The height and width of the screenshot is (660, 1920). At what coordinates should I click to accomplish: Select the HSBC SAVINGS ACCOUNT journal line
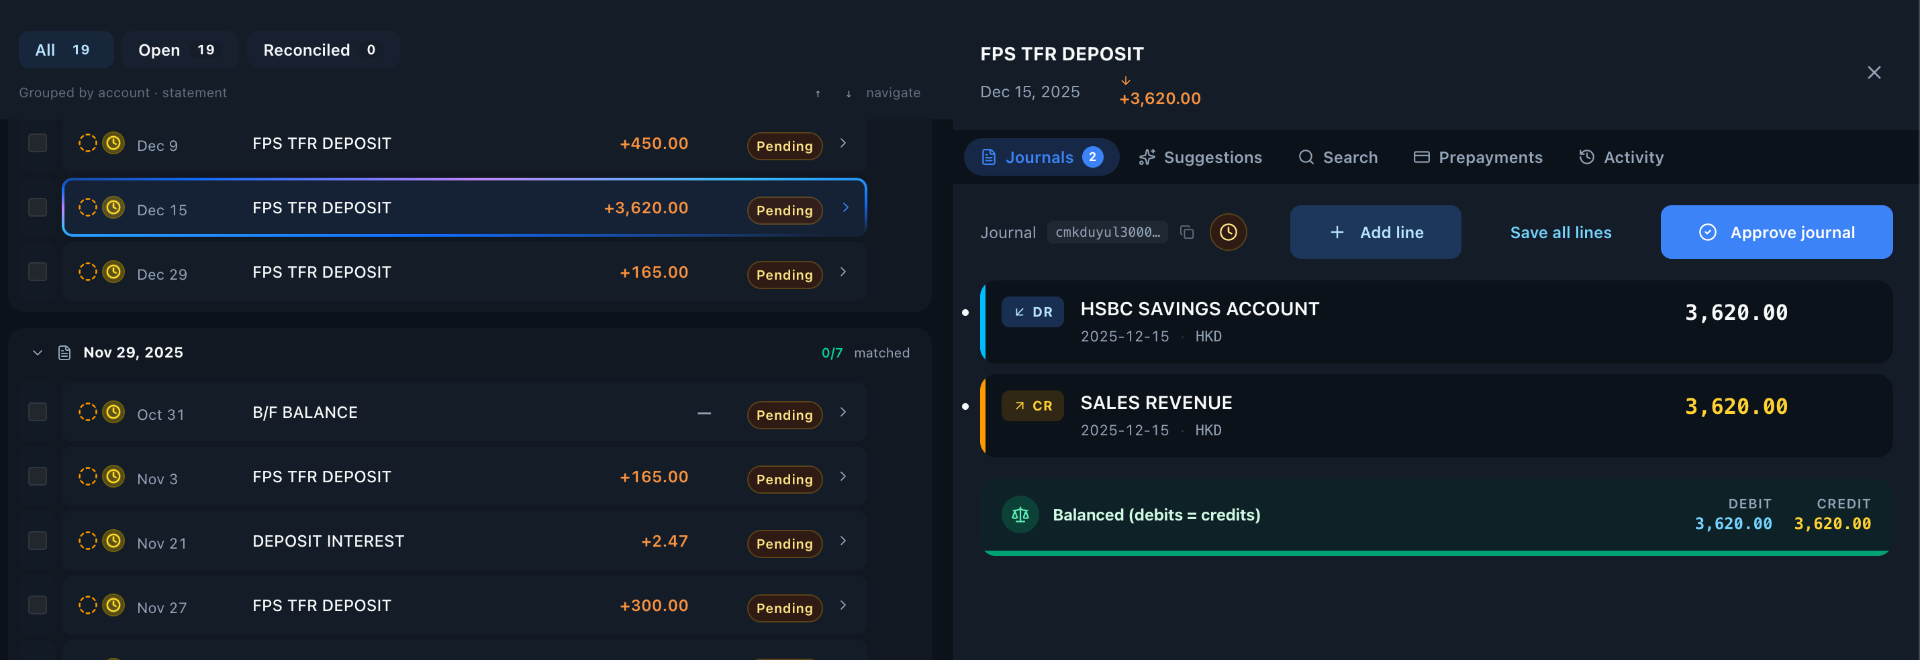pyautogui.click(x=1436, y=322)
